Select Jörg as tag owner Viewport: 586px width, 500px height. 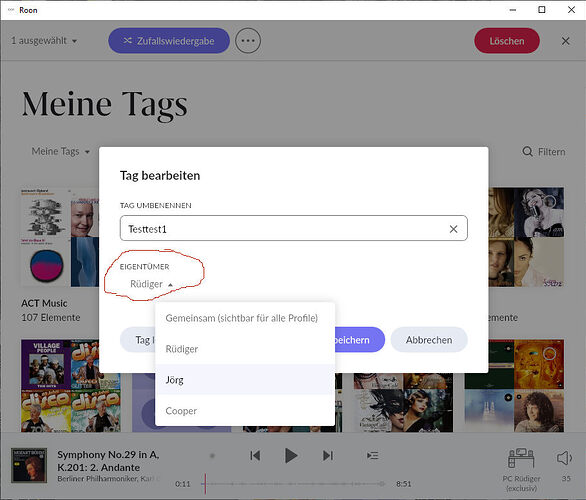(x=245, y=380)
